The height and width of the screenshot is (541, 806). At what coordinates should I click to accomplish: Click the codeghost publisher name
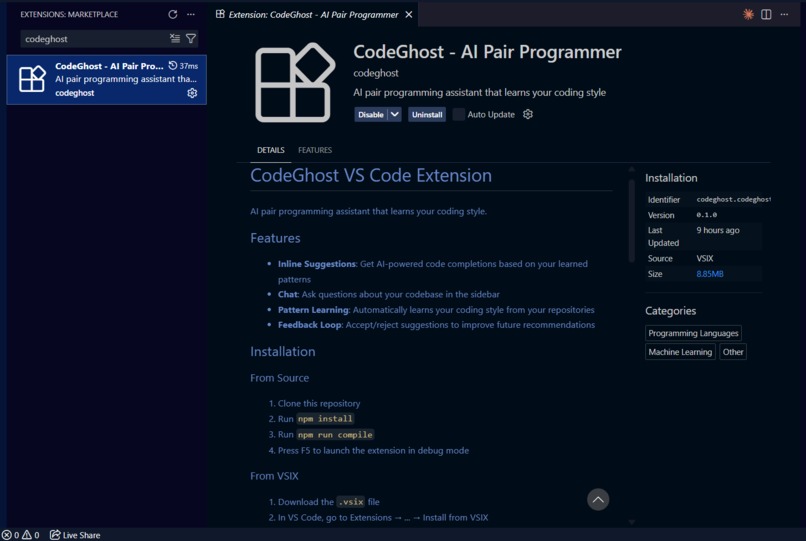click(x=376, y=73)
